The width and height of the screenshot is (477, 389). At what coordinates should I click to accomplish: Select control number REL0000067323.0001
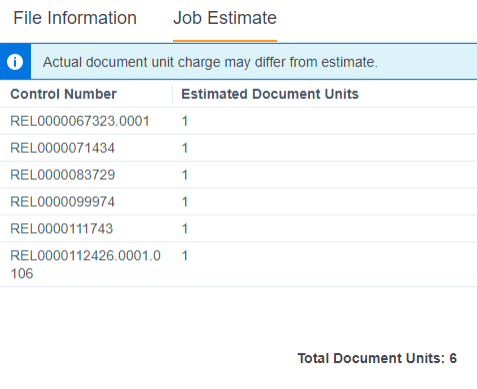pos(80,121)
